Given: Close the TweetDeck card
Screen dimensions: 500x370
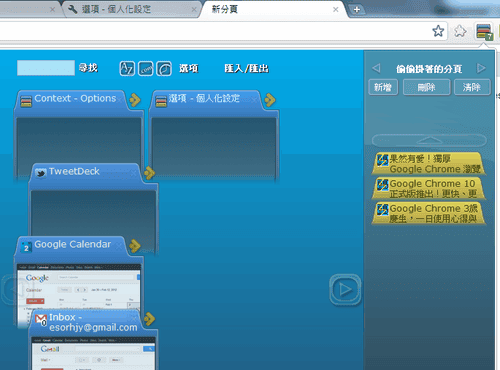Looking at the screenshot, I should 134,173.
